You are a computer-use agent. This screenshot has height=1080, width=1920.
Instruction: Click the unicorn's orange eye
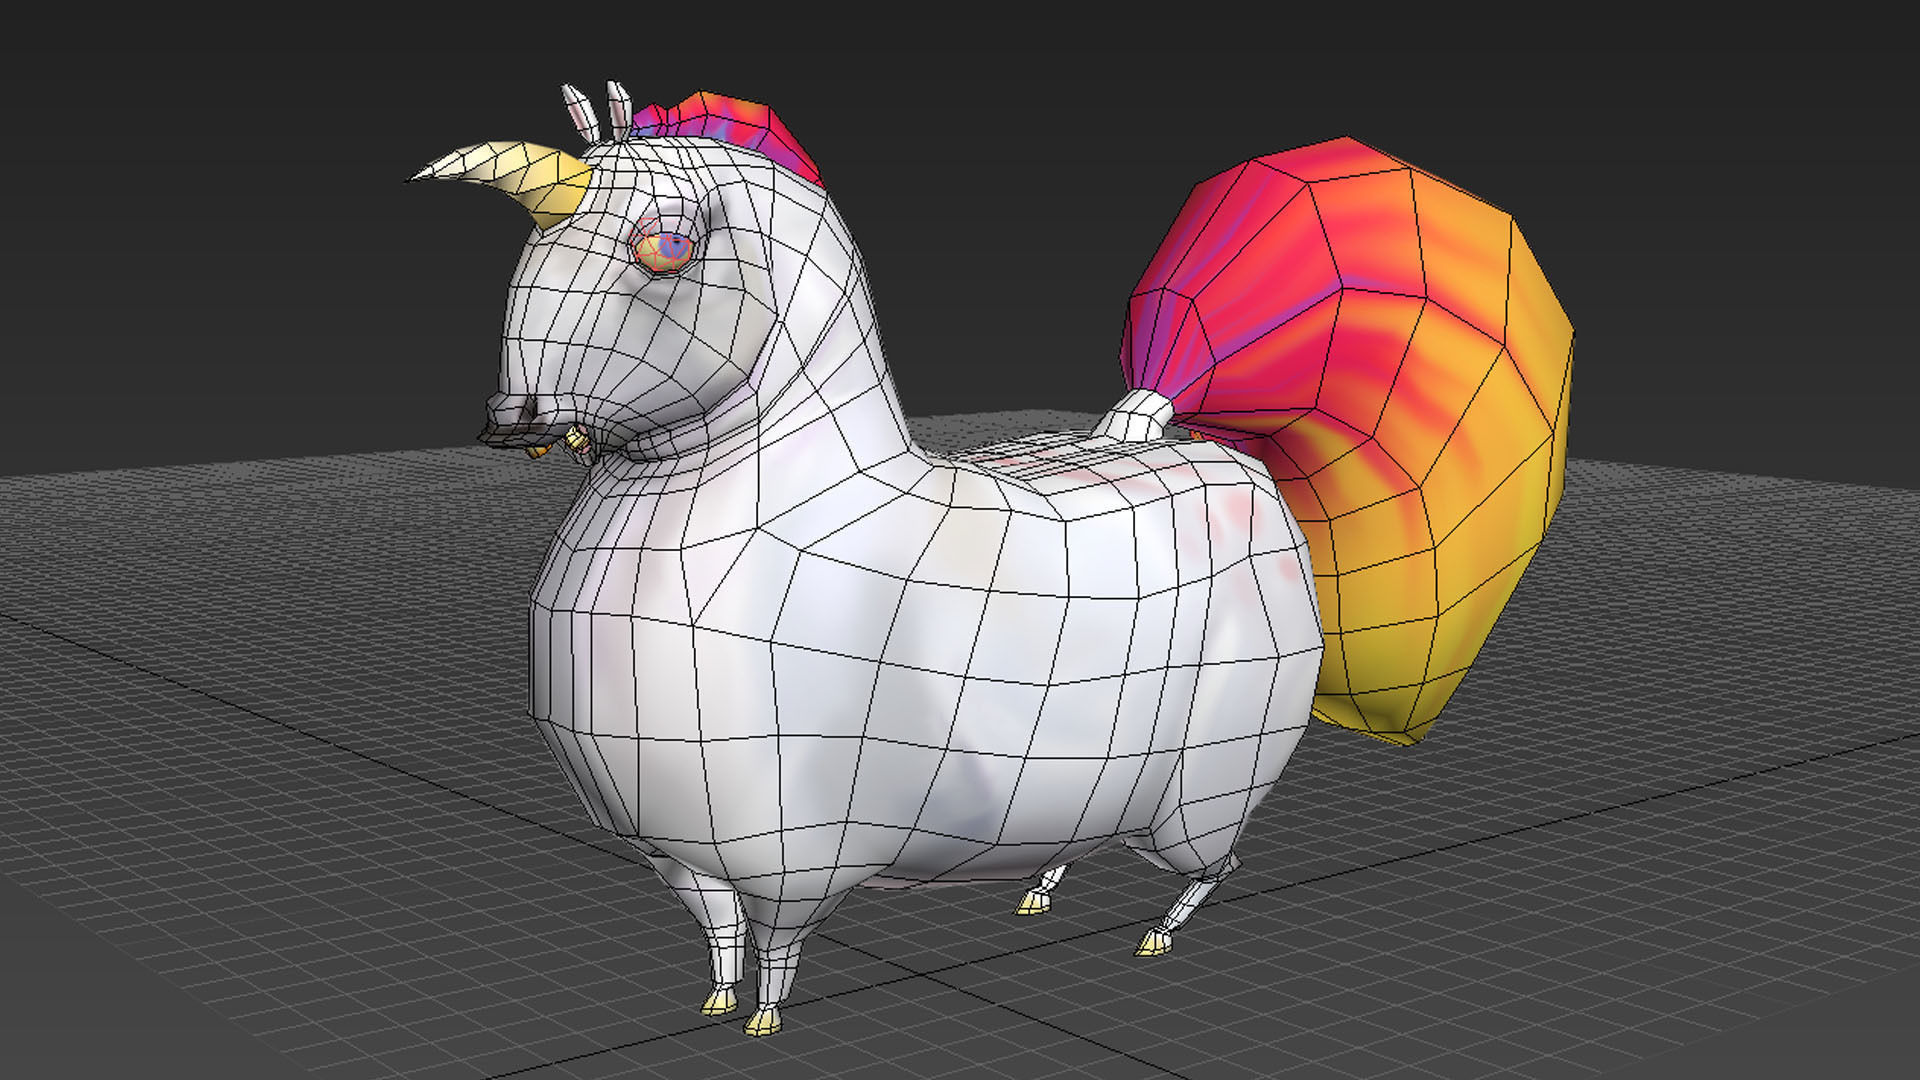coord(663,250)
